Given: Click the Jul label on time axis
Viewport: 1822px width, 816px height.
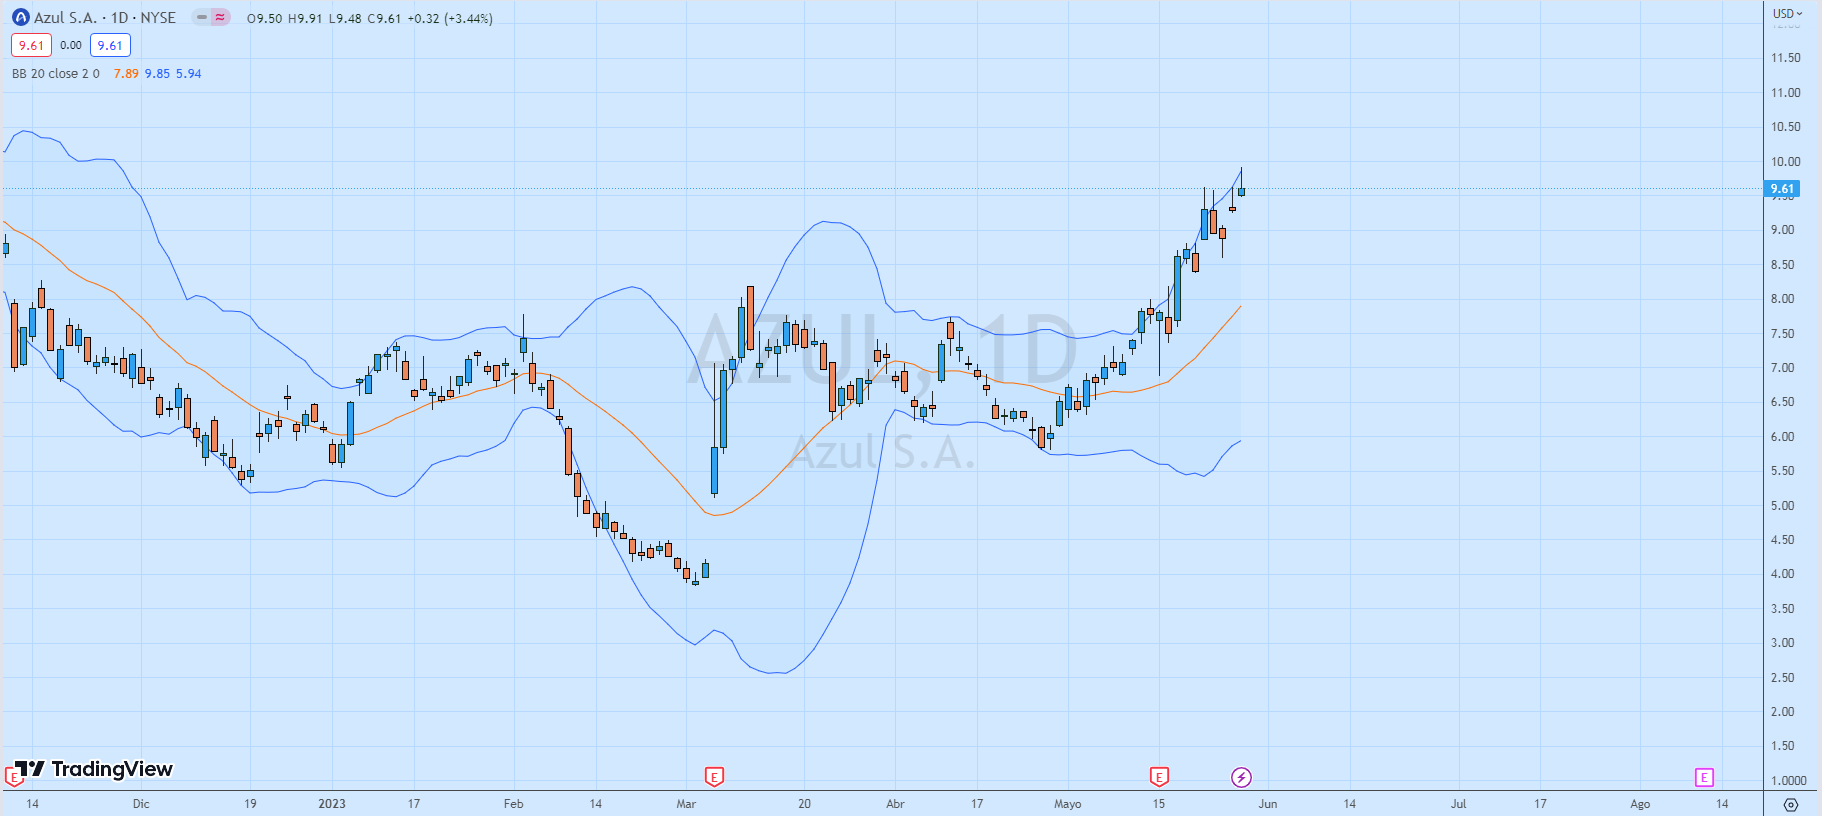Looking at the screenshot, I should point(1459,804).
